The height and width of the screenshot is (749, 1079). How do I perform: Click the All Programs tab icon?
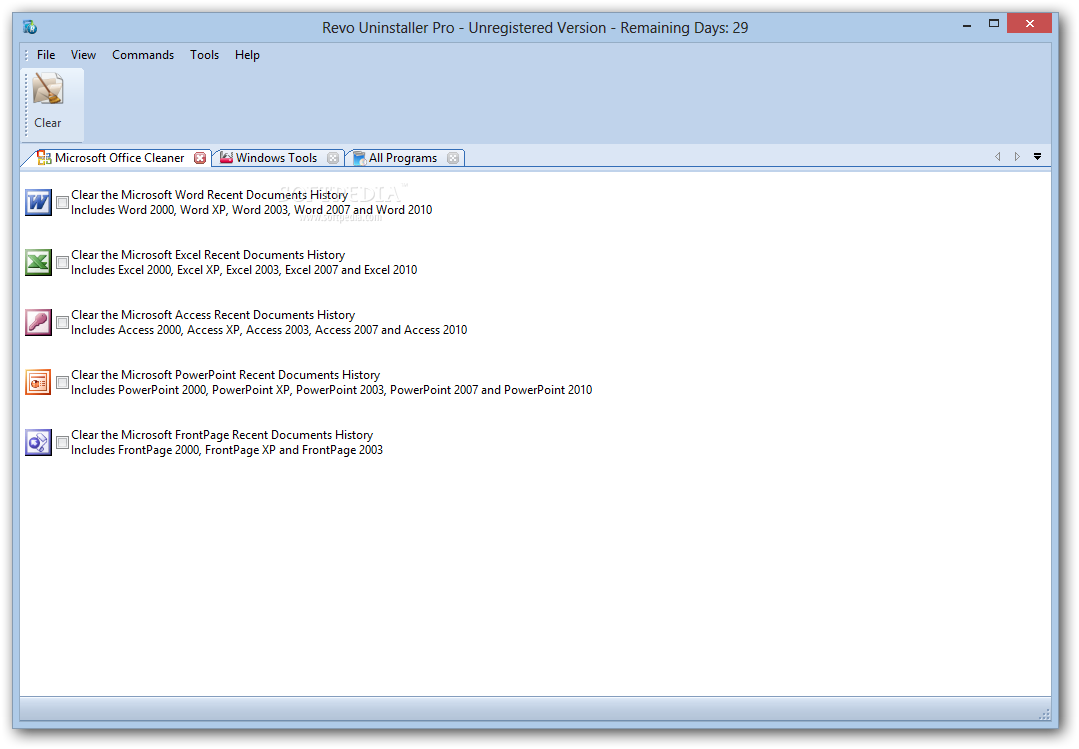359,158
